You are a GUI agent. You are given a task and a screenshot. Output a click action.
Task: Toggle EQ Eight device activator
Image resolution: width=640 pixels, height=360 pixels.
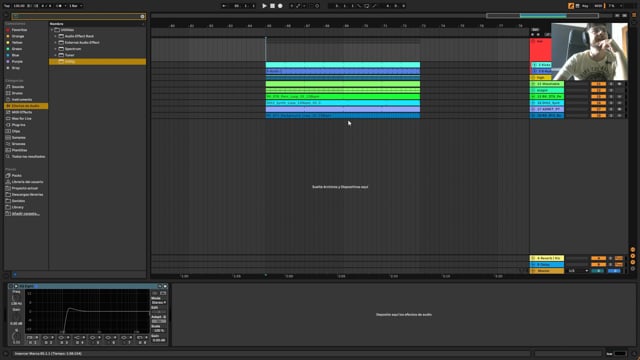pyautogui.click(x=11, y=286)
